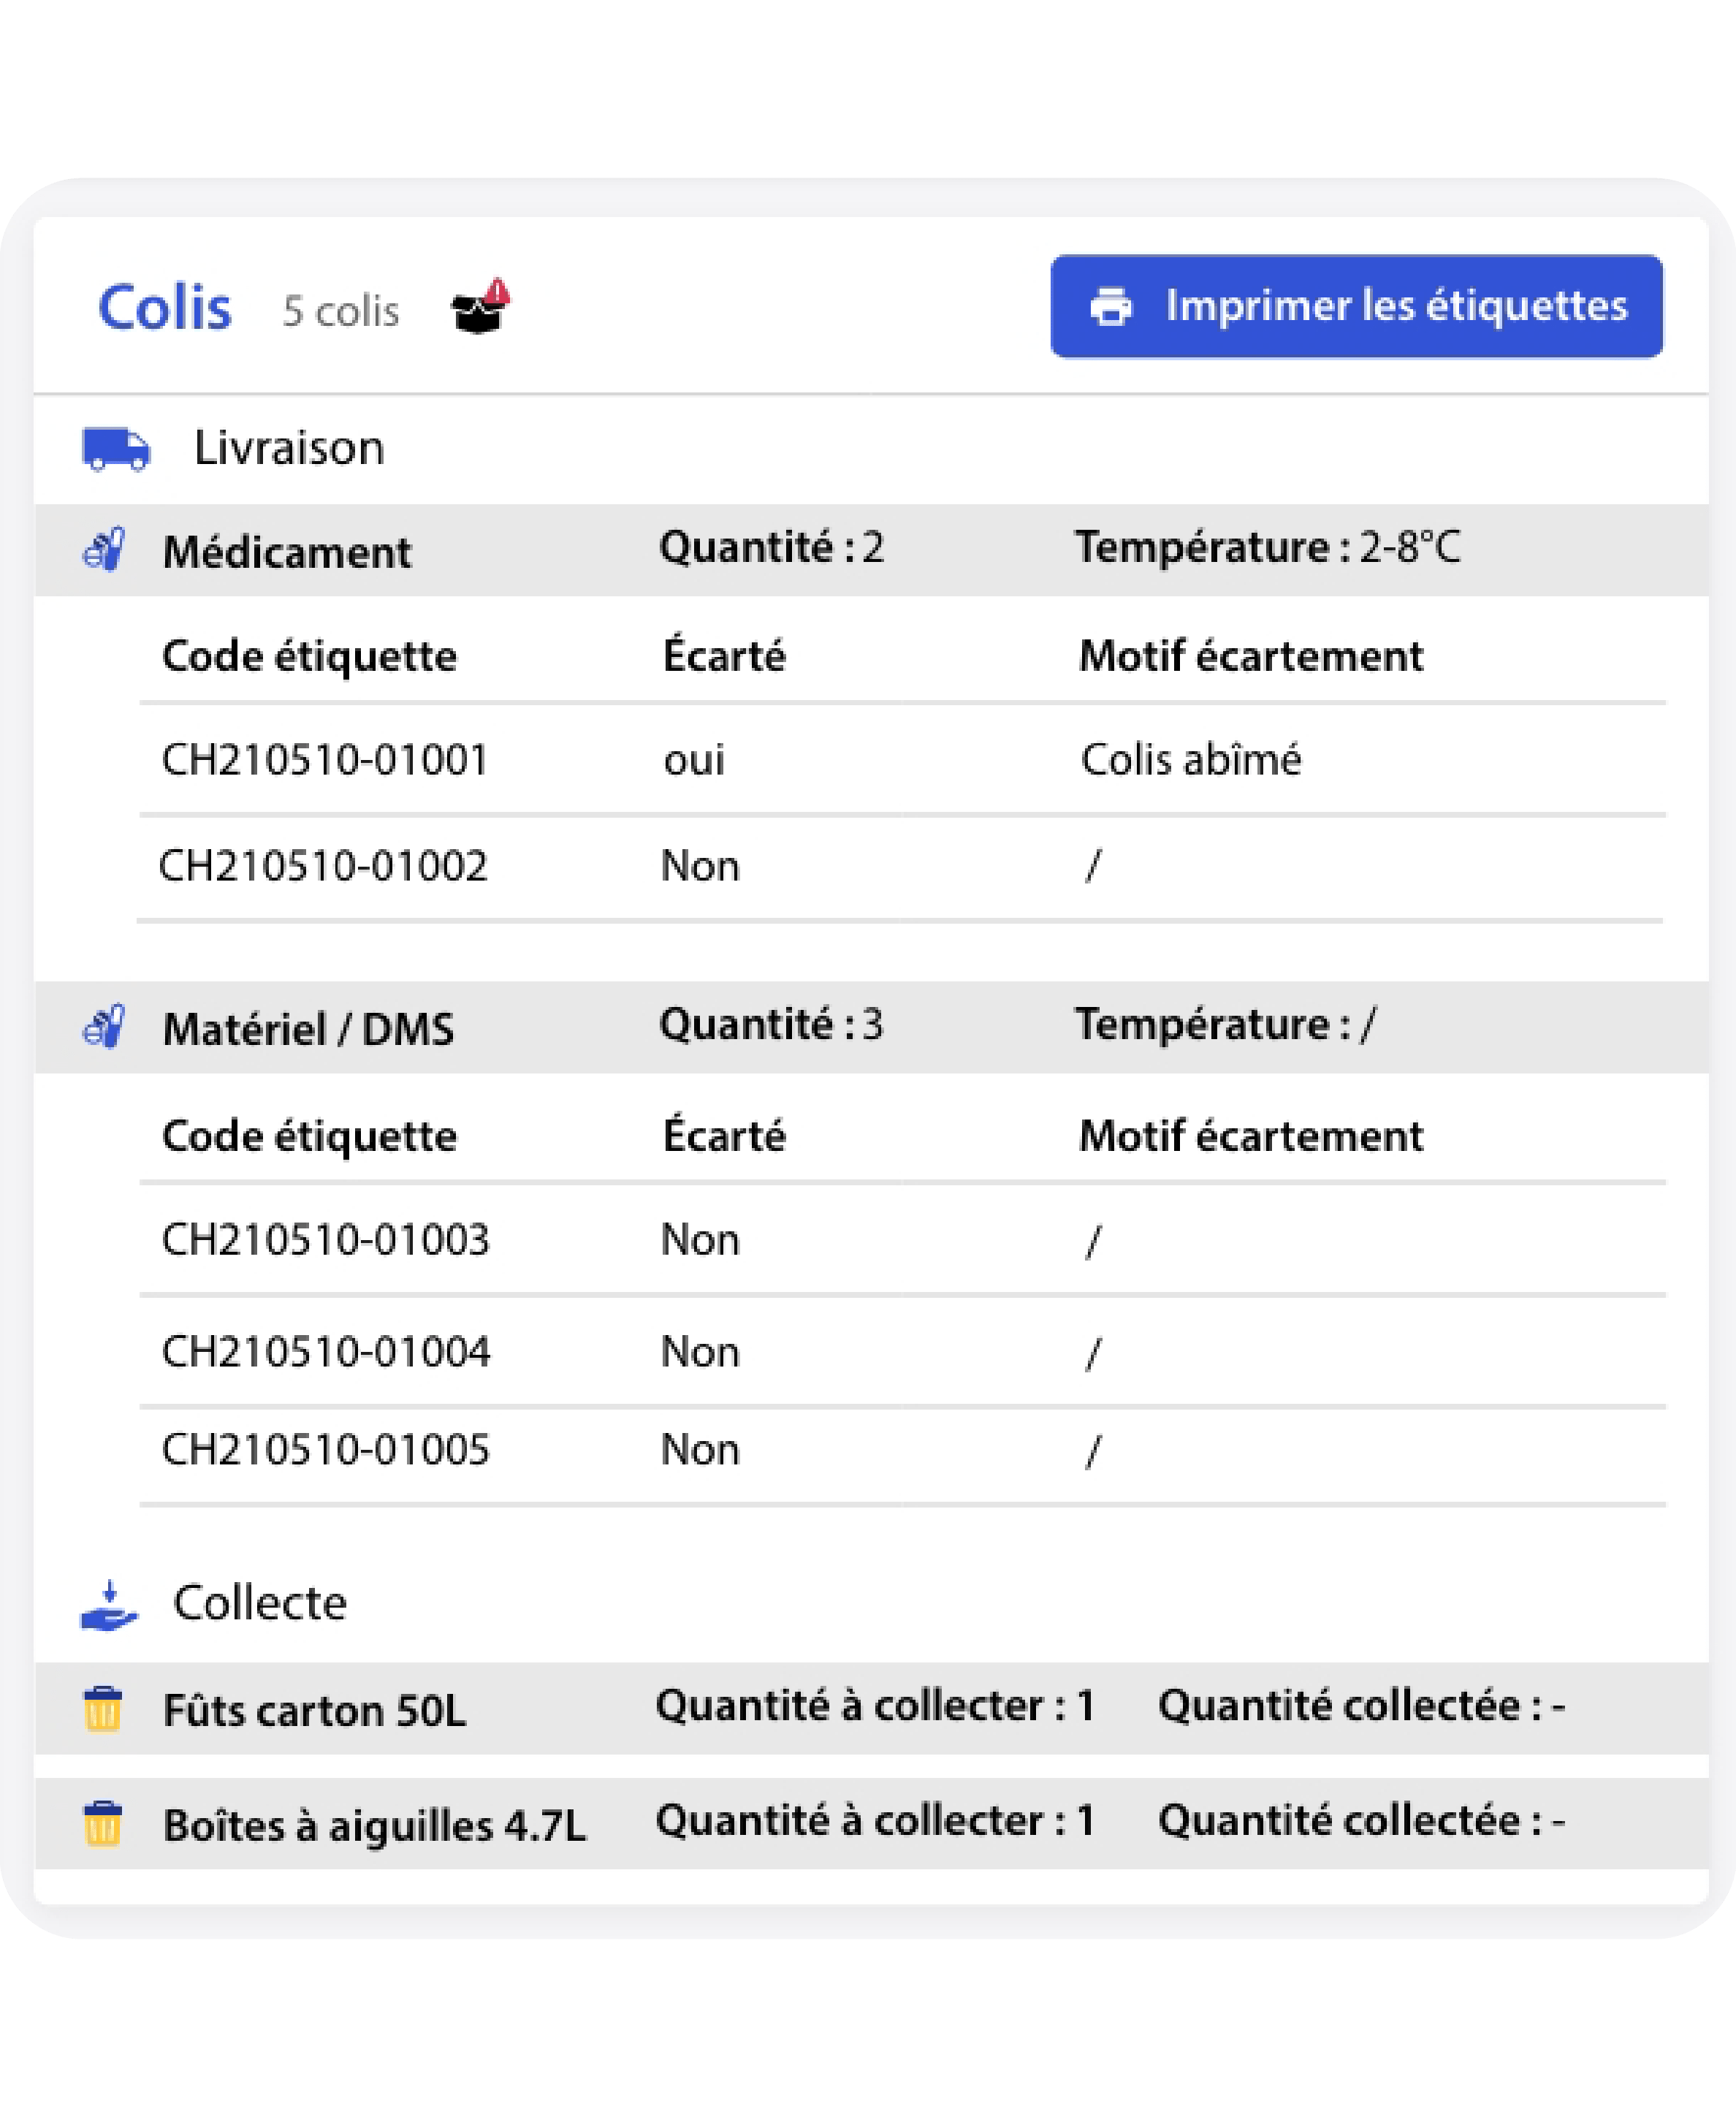Viewport: 1736px width, 2117px height.
Task: Click the printer icon in button
Action: tap(1110, 307)
